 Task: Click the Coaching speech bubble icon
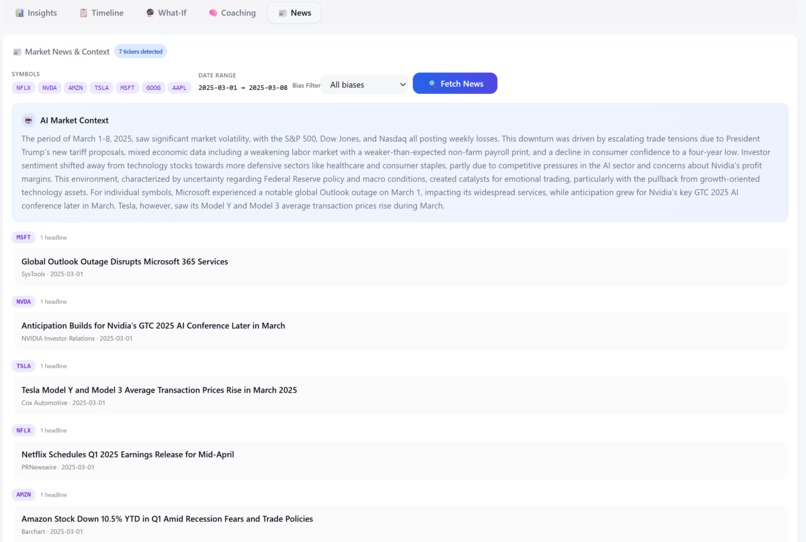[x=213, y=13]
